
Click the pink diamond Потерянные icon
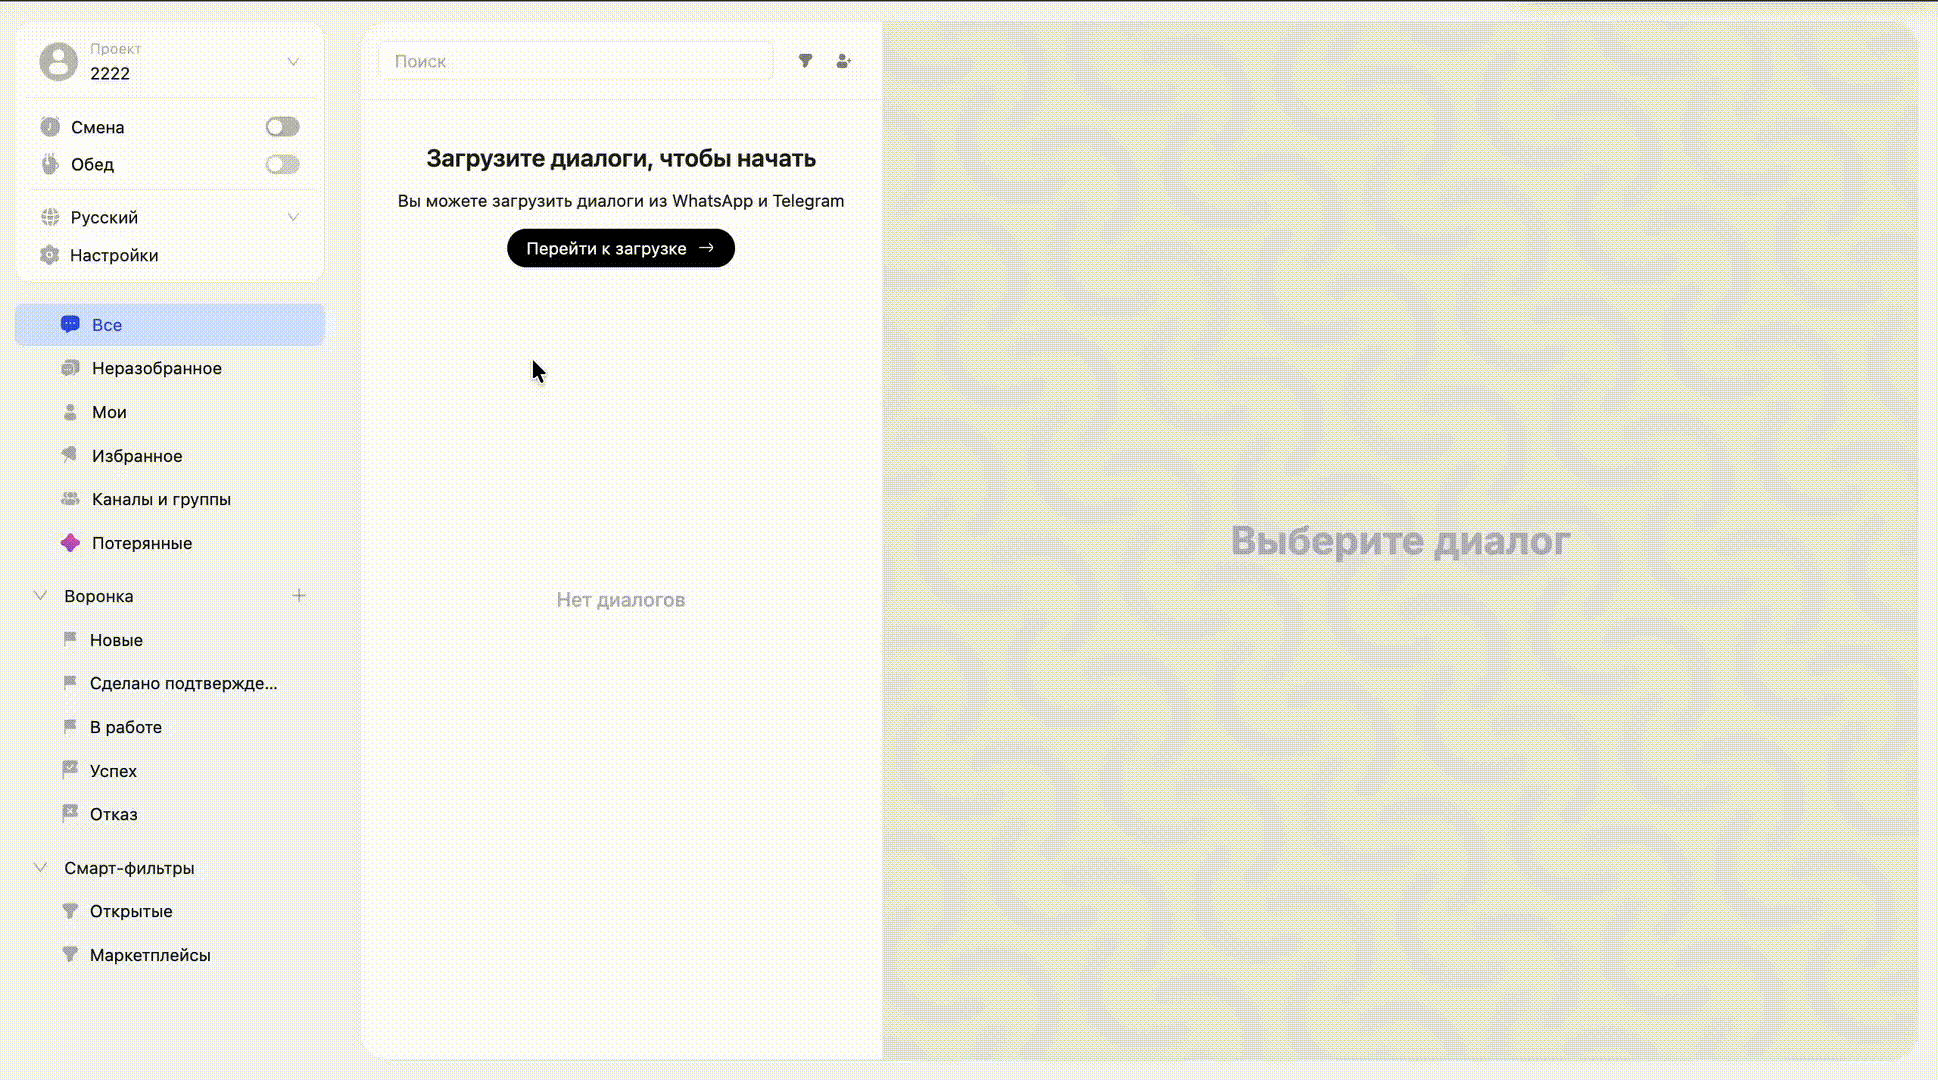(x=70, y=543)
